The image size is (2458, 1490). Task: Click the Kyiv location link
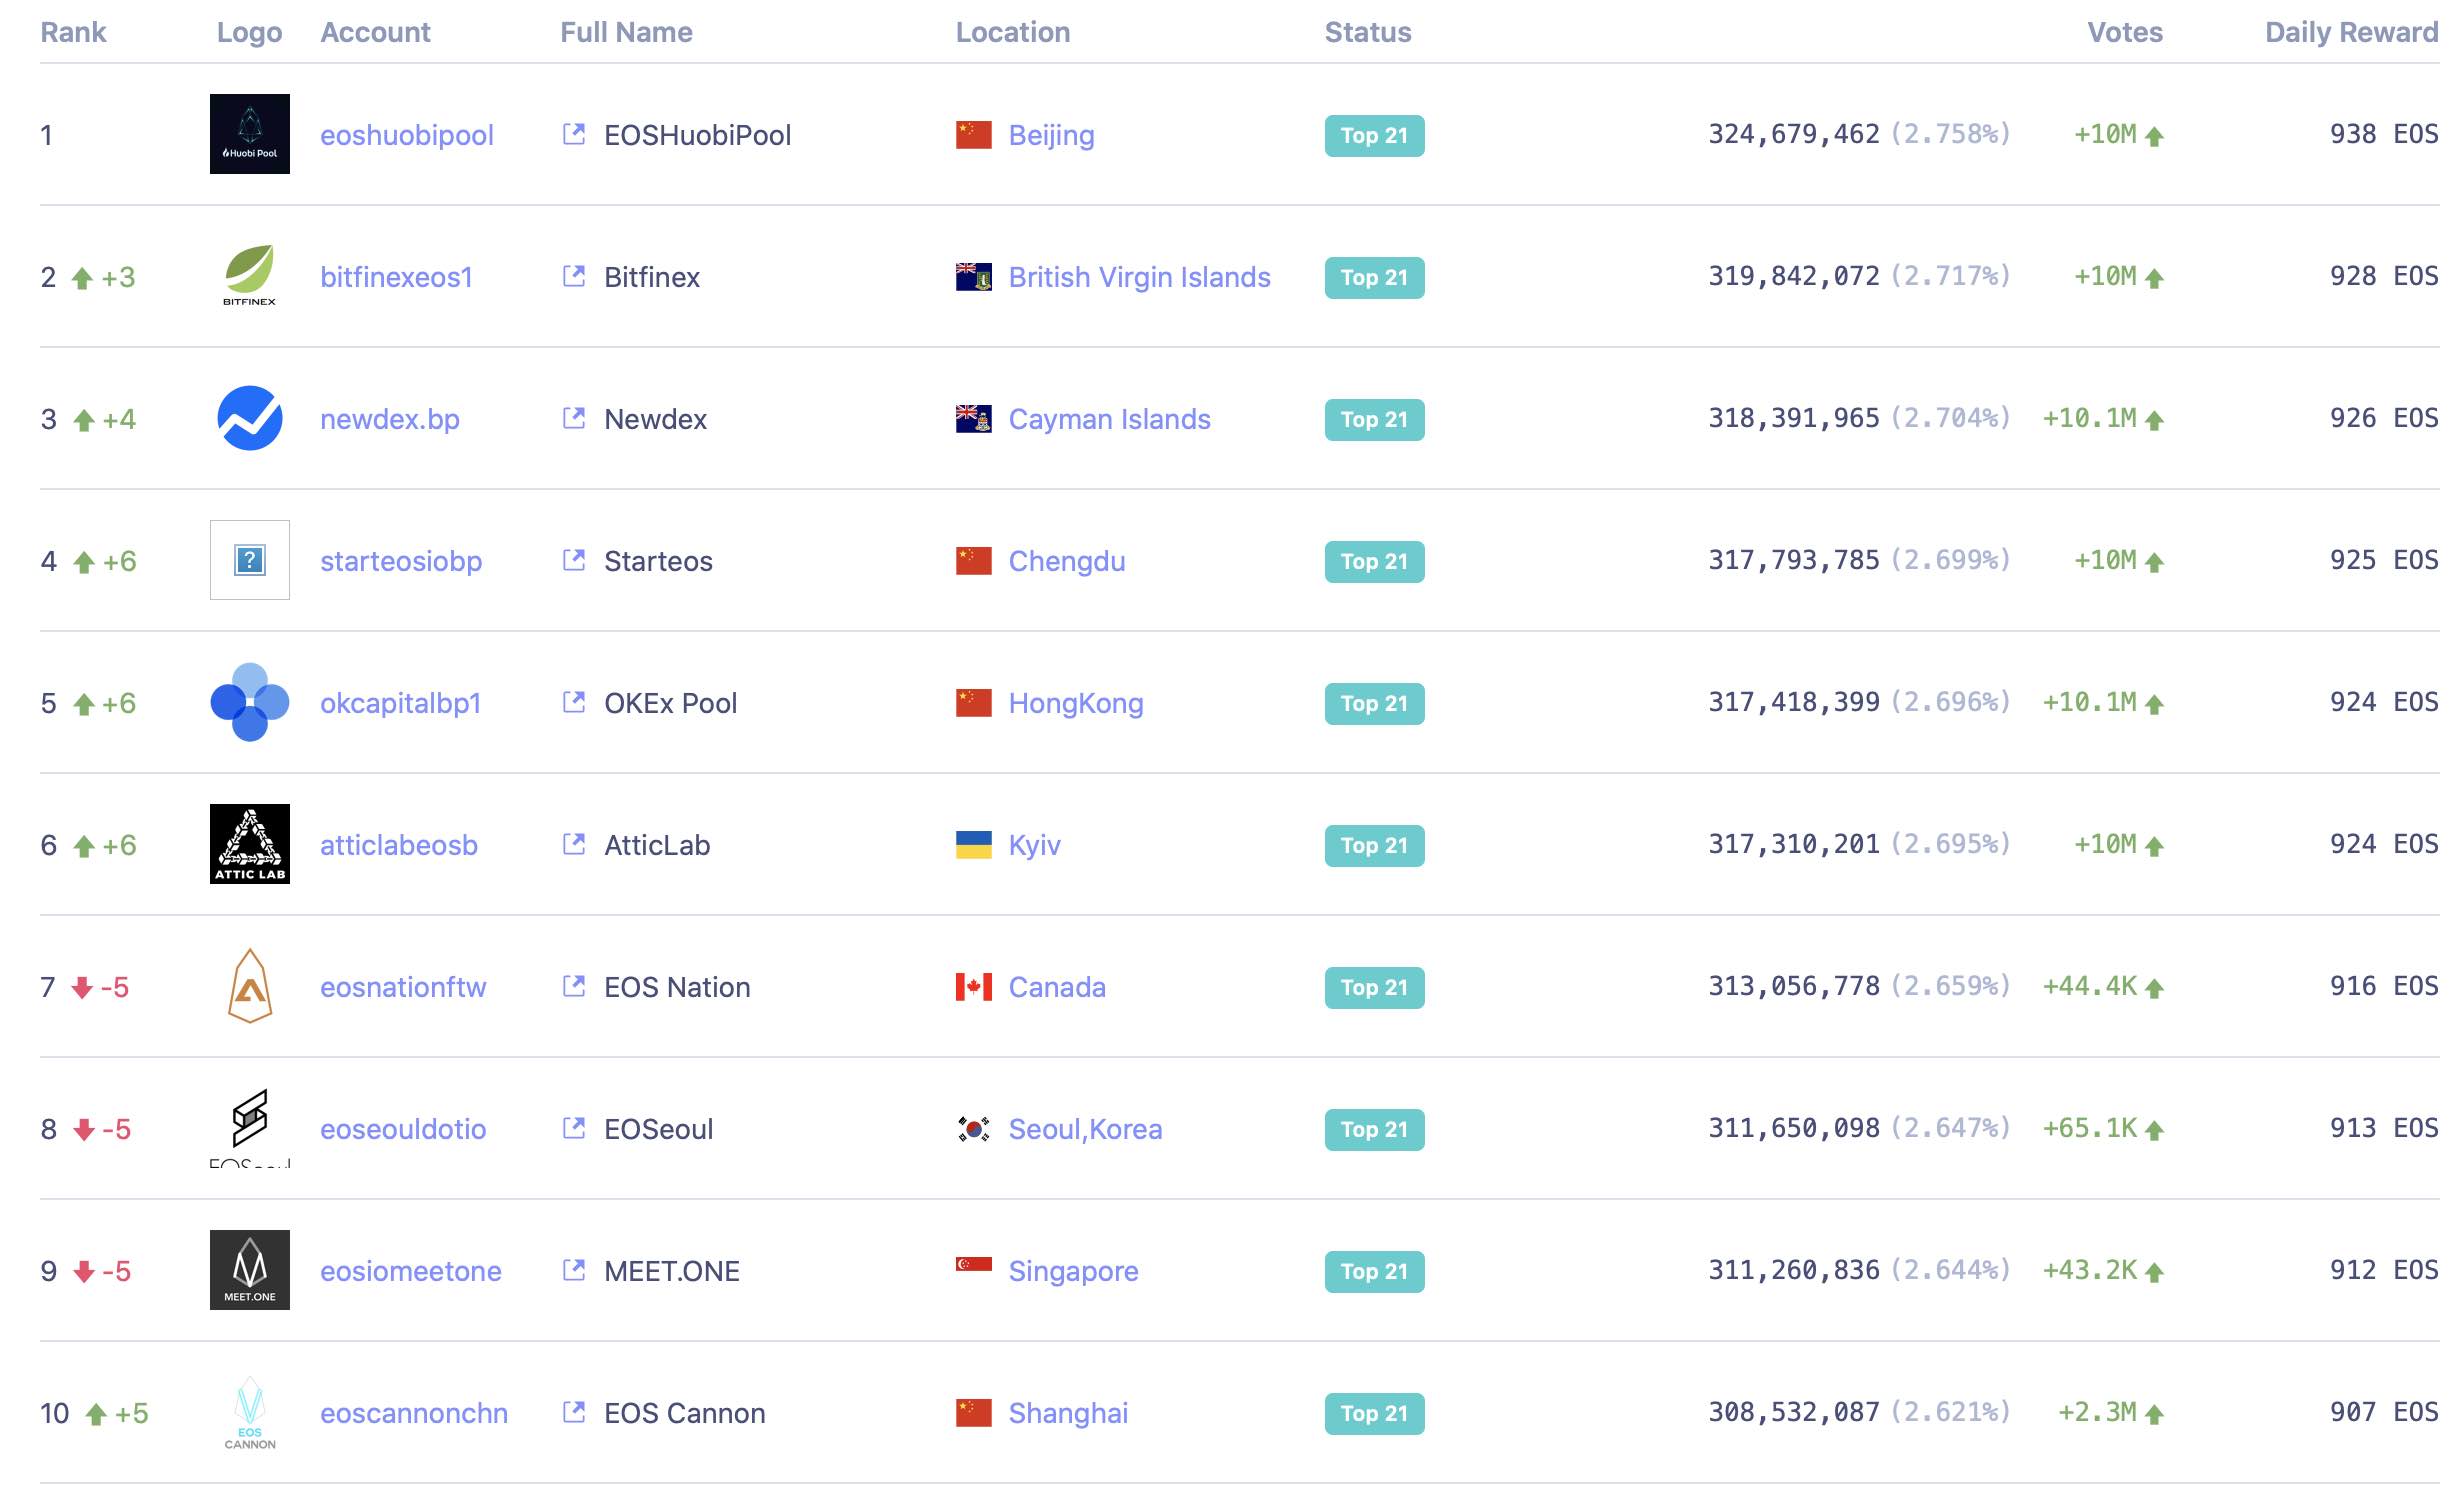coord(1034,845)
